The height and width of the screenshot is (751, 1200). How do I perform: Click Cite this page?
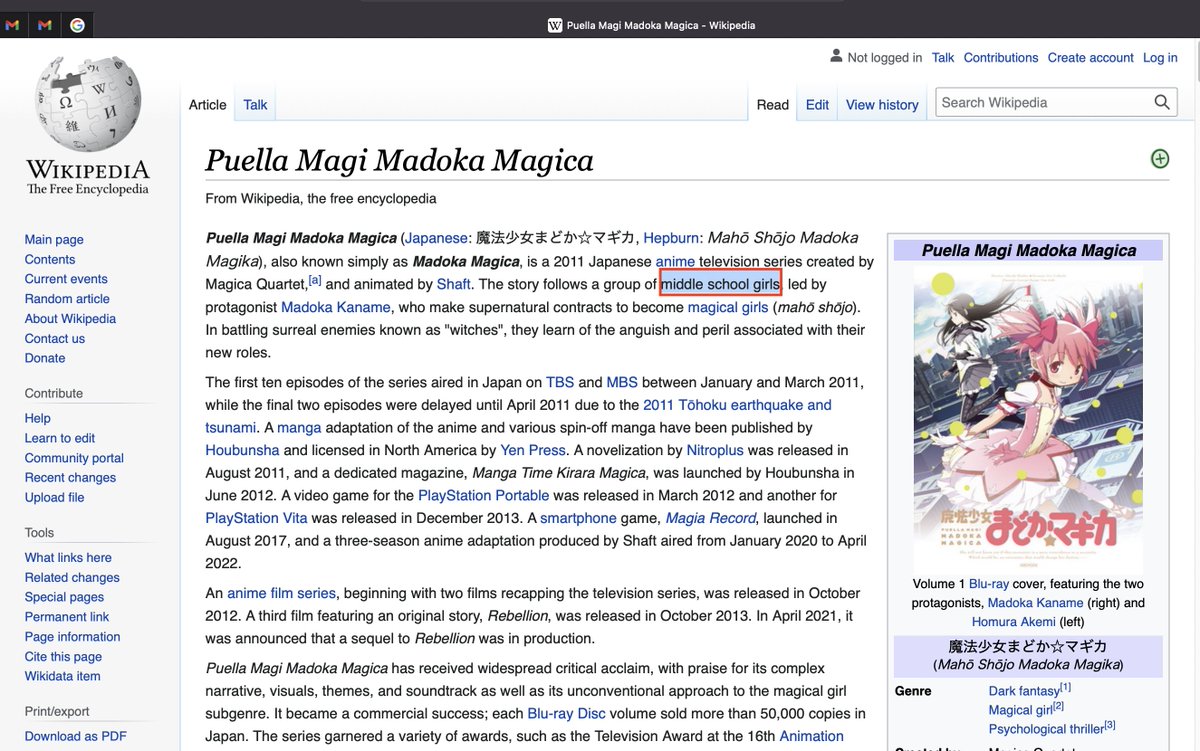click(63, 657)
